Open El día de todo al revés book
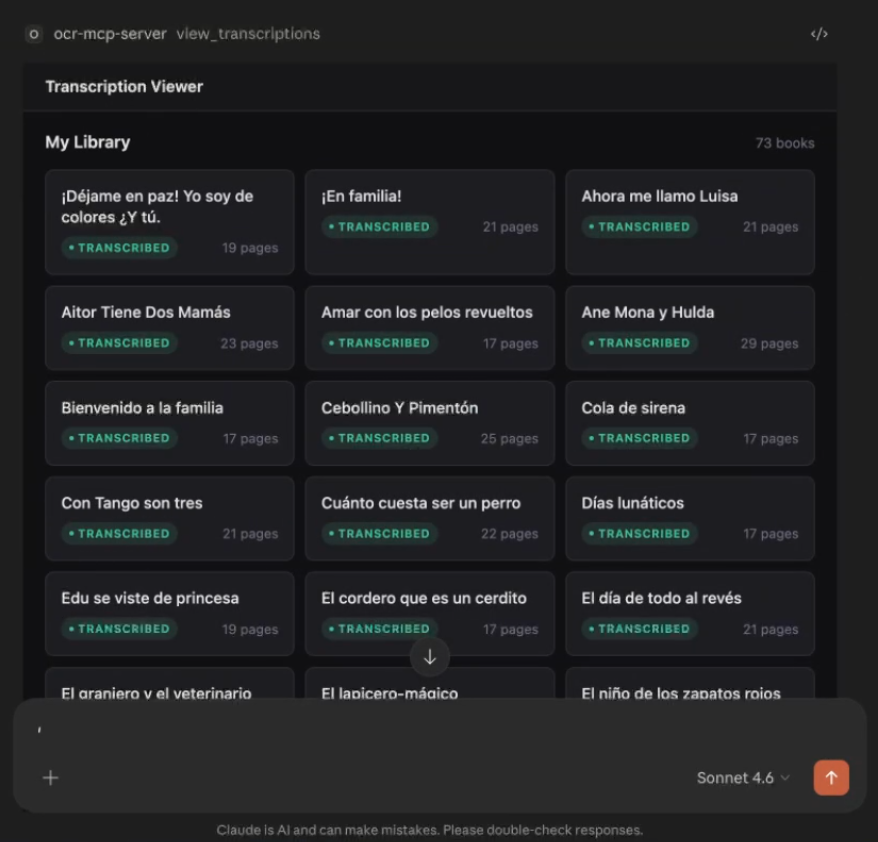The height and width of the screenshot is (842, 878). 690,614
